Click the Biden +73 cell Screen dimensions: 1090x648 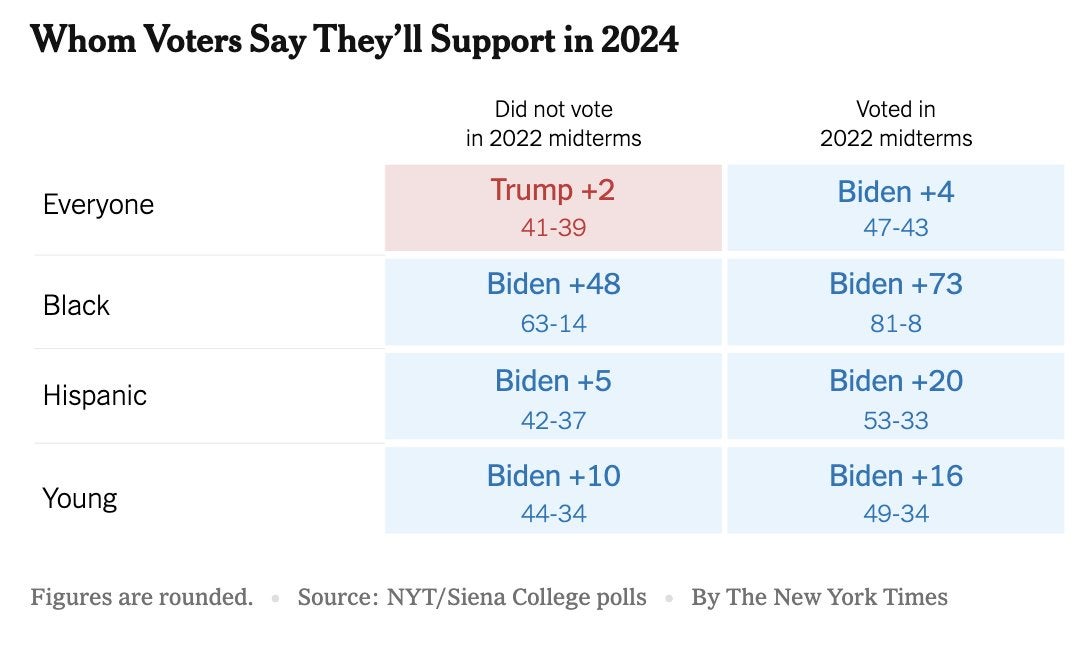pos(896,301)
